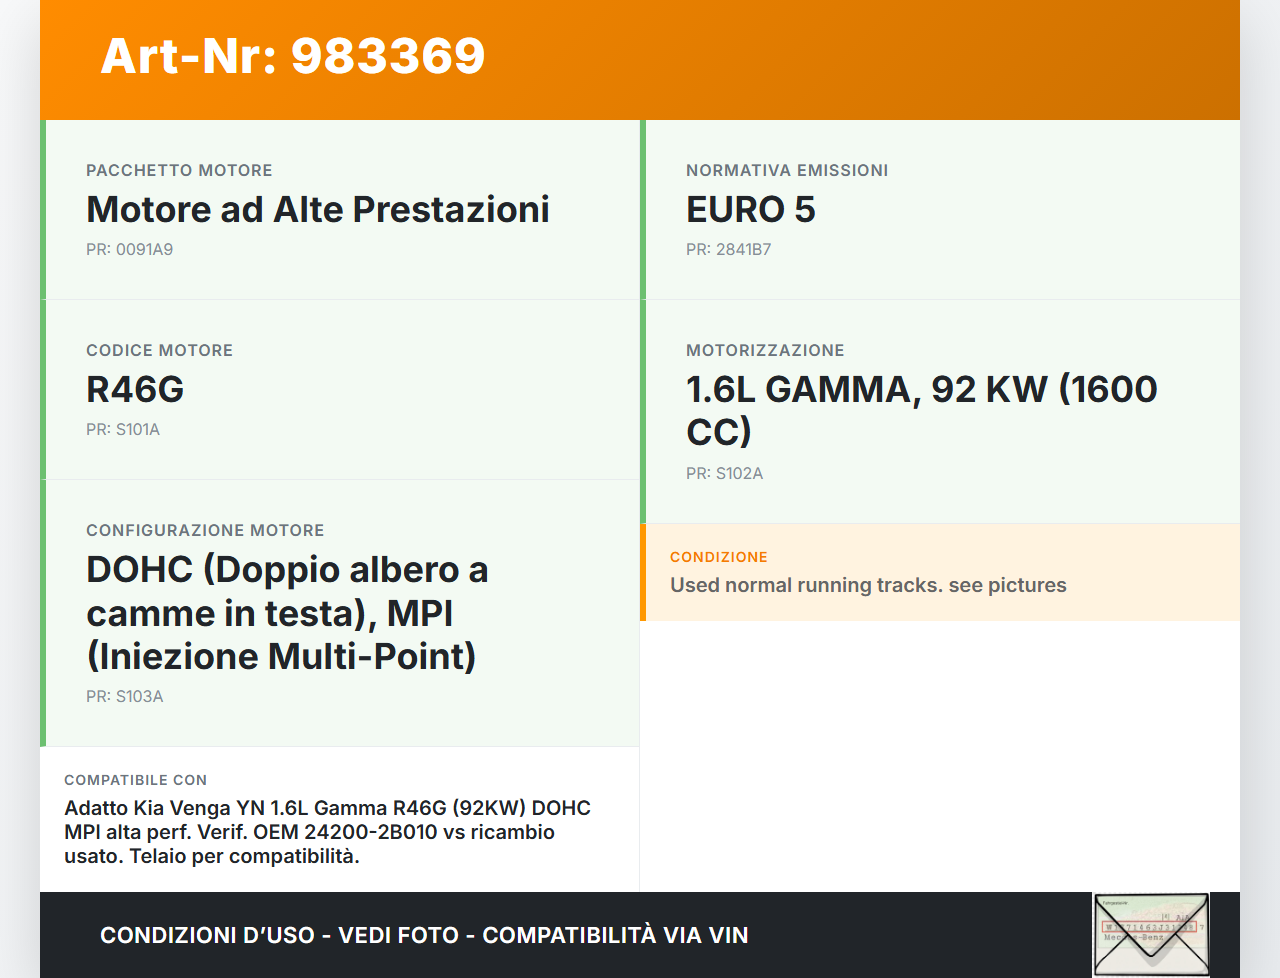Select the Art-Nr: 983369 heading
This screenshot has height=978, width=1280.
(293, 56)
